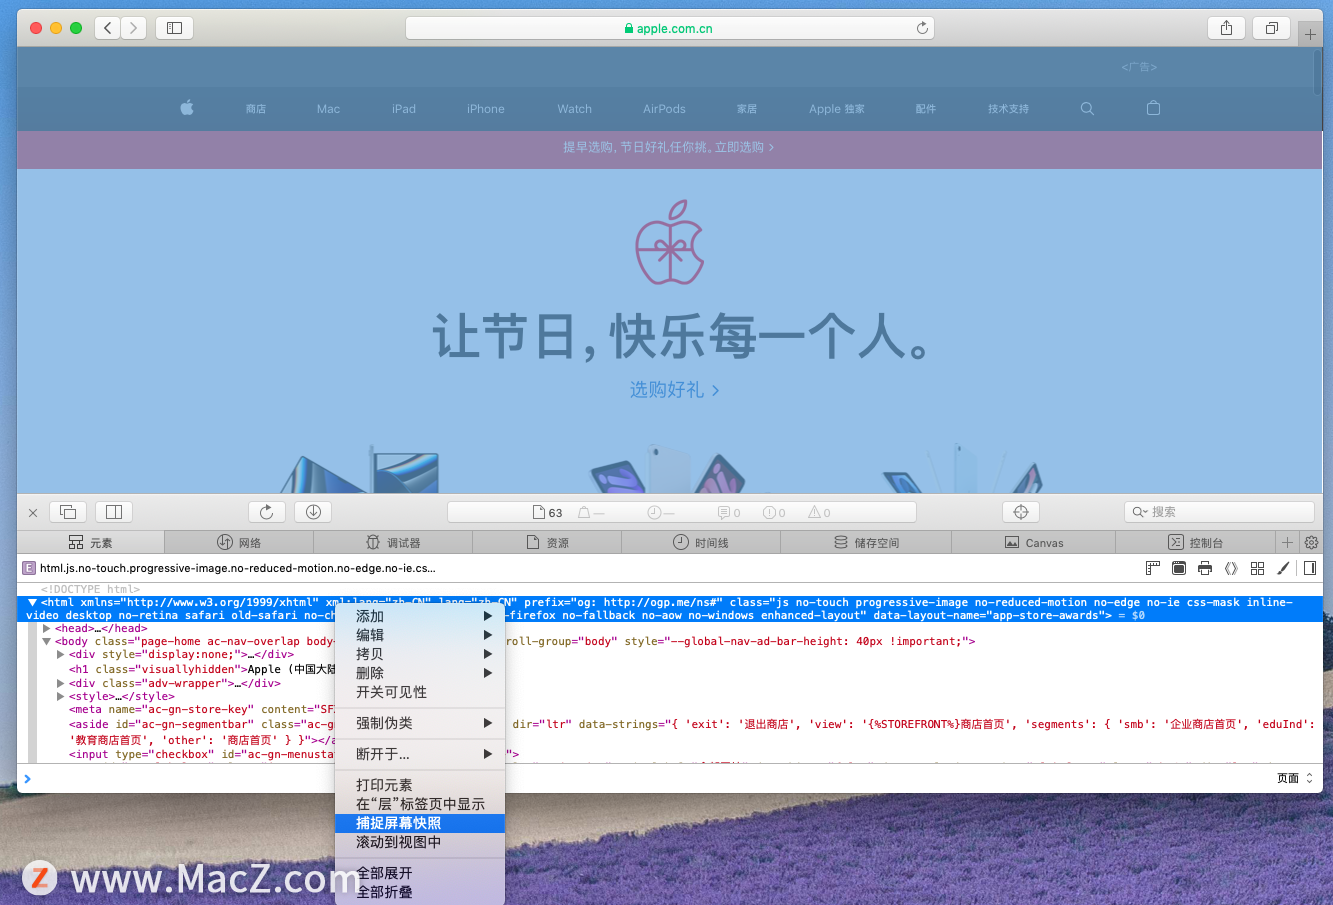Open shopping bag icon on Apple site
Image resolution: width=1333 pixels, height=905 pixels.
[x=1153, y=108]
